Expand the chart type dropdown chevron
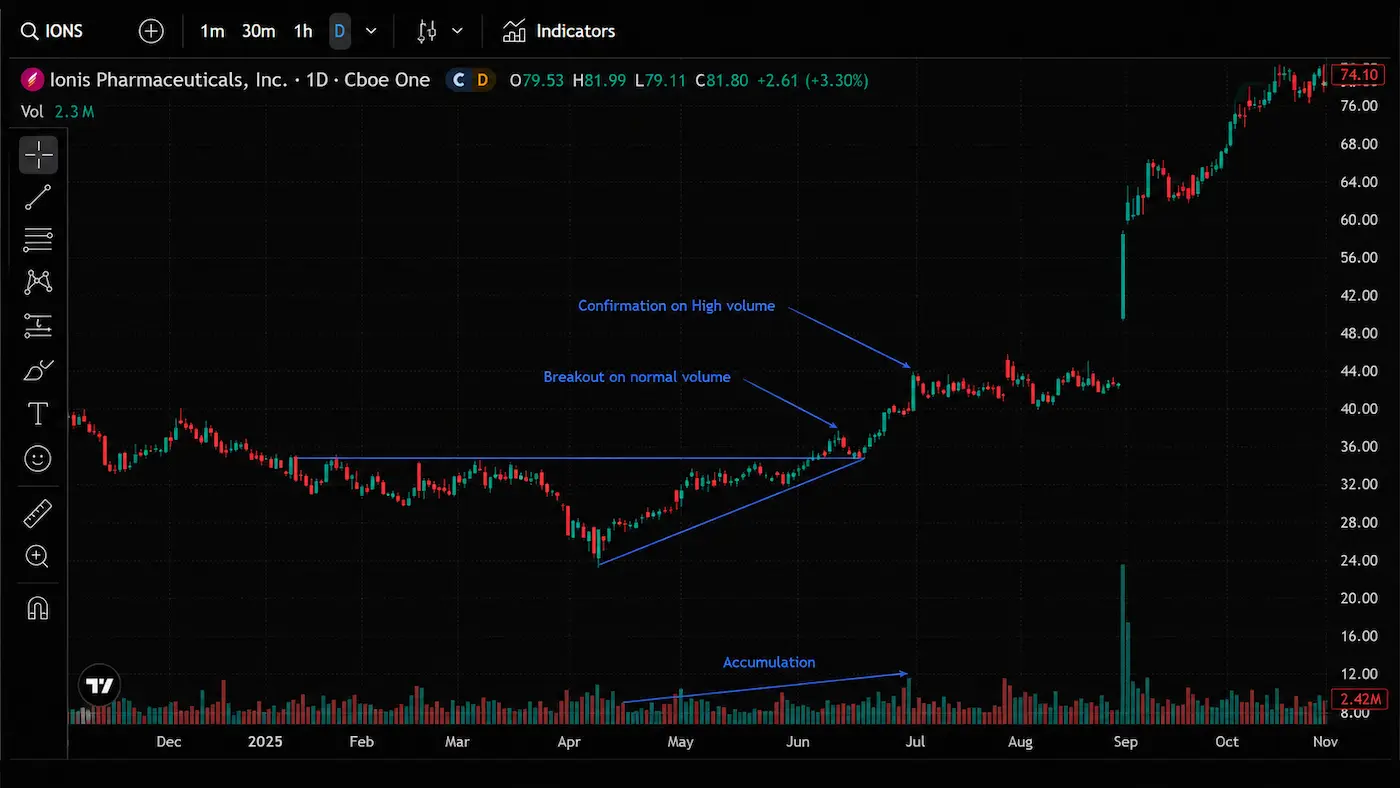 457,31
